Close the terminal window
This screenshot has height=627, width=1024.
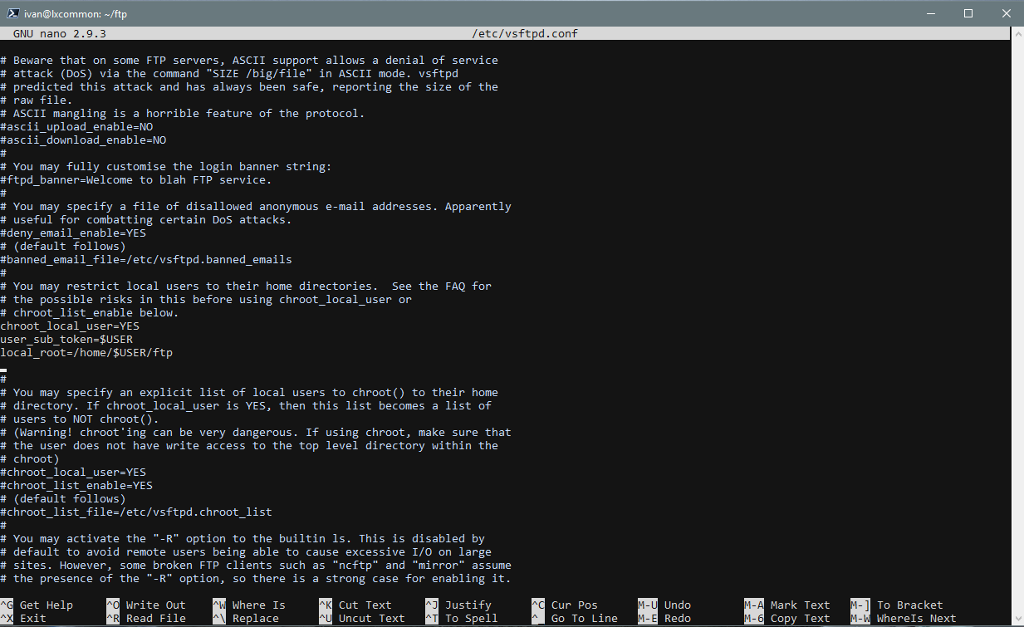point(1006,13)
